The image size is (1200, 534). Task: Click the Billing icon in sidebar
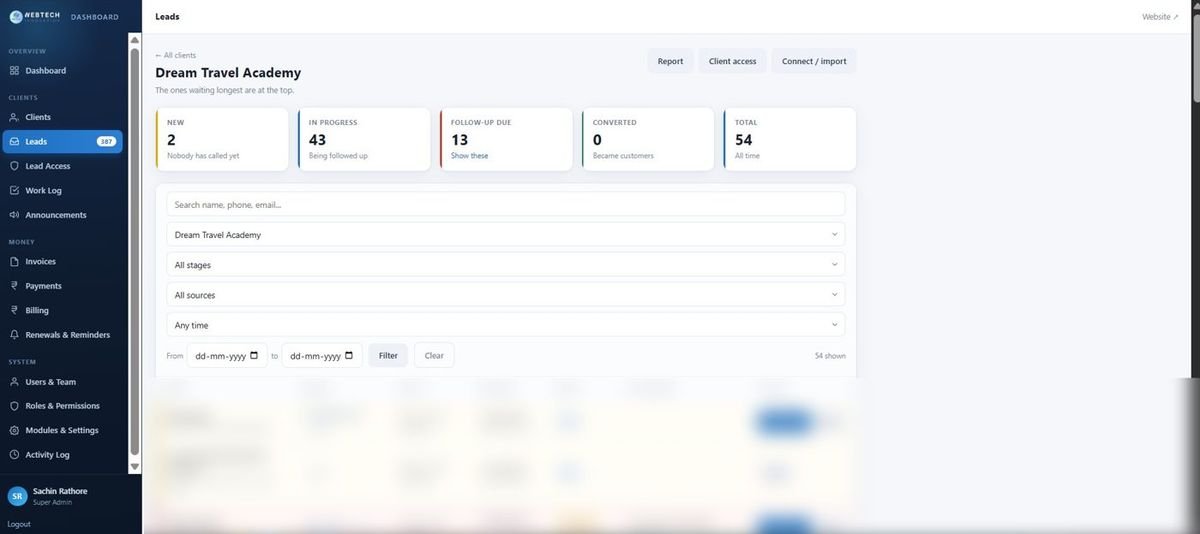pos(14,310)
